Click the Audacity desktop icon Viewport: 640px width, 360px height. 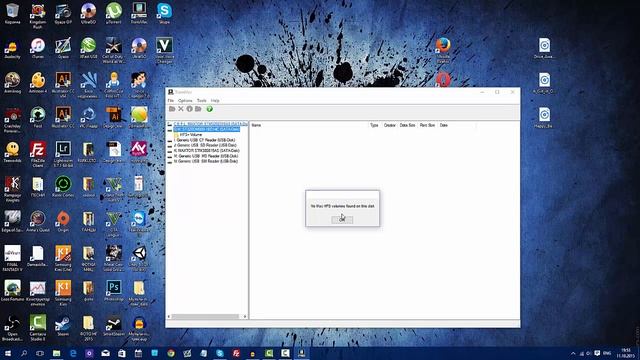click(12, 48)
